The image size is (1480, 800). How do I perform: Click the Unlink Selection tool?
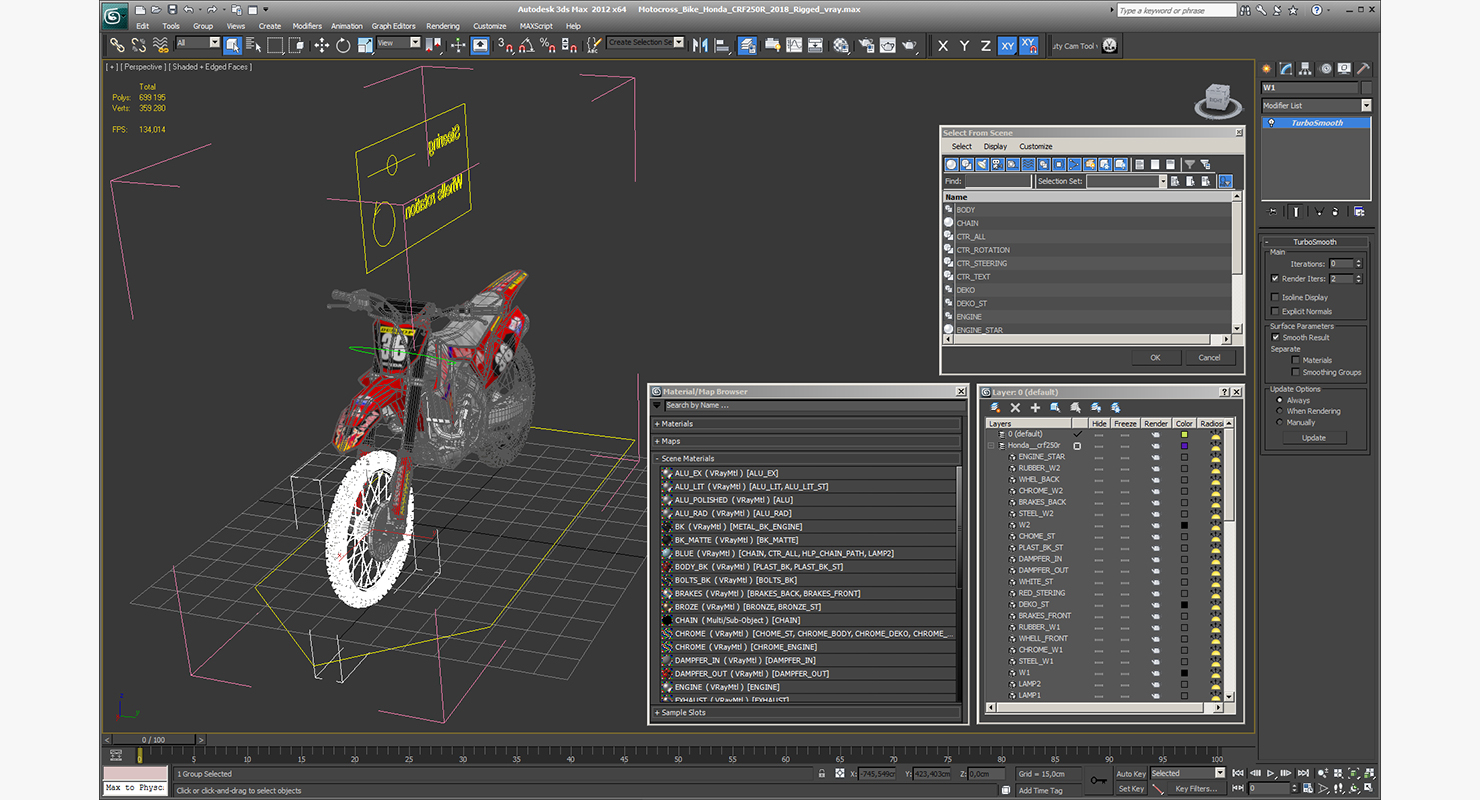click(x=138, y=45)
